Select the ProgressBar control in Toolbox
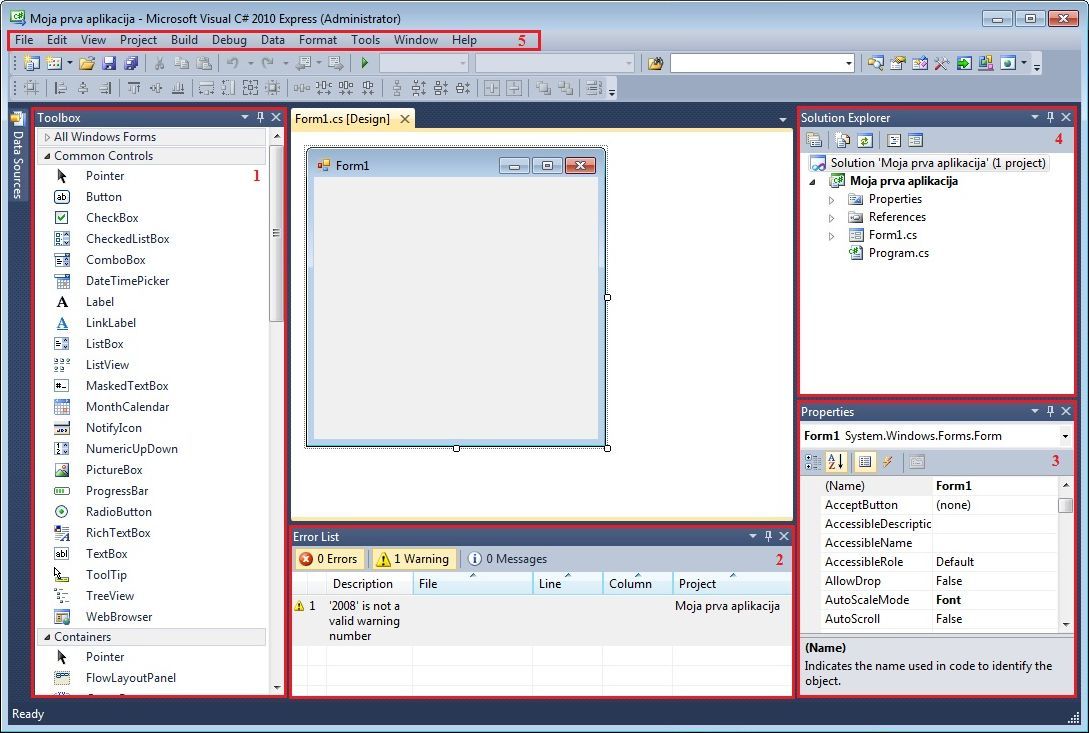Image resolution: width=1089 pixels, height=733 pixels. click(x=117, y=491)
